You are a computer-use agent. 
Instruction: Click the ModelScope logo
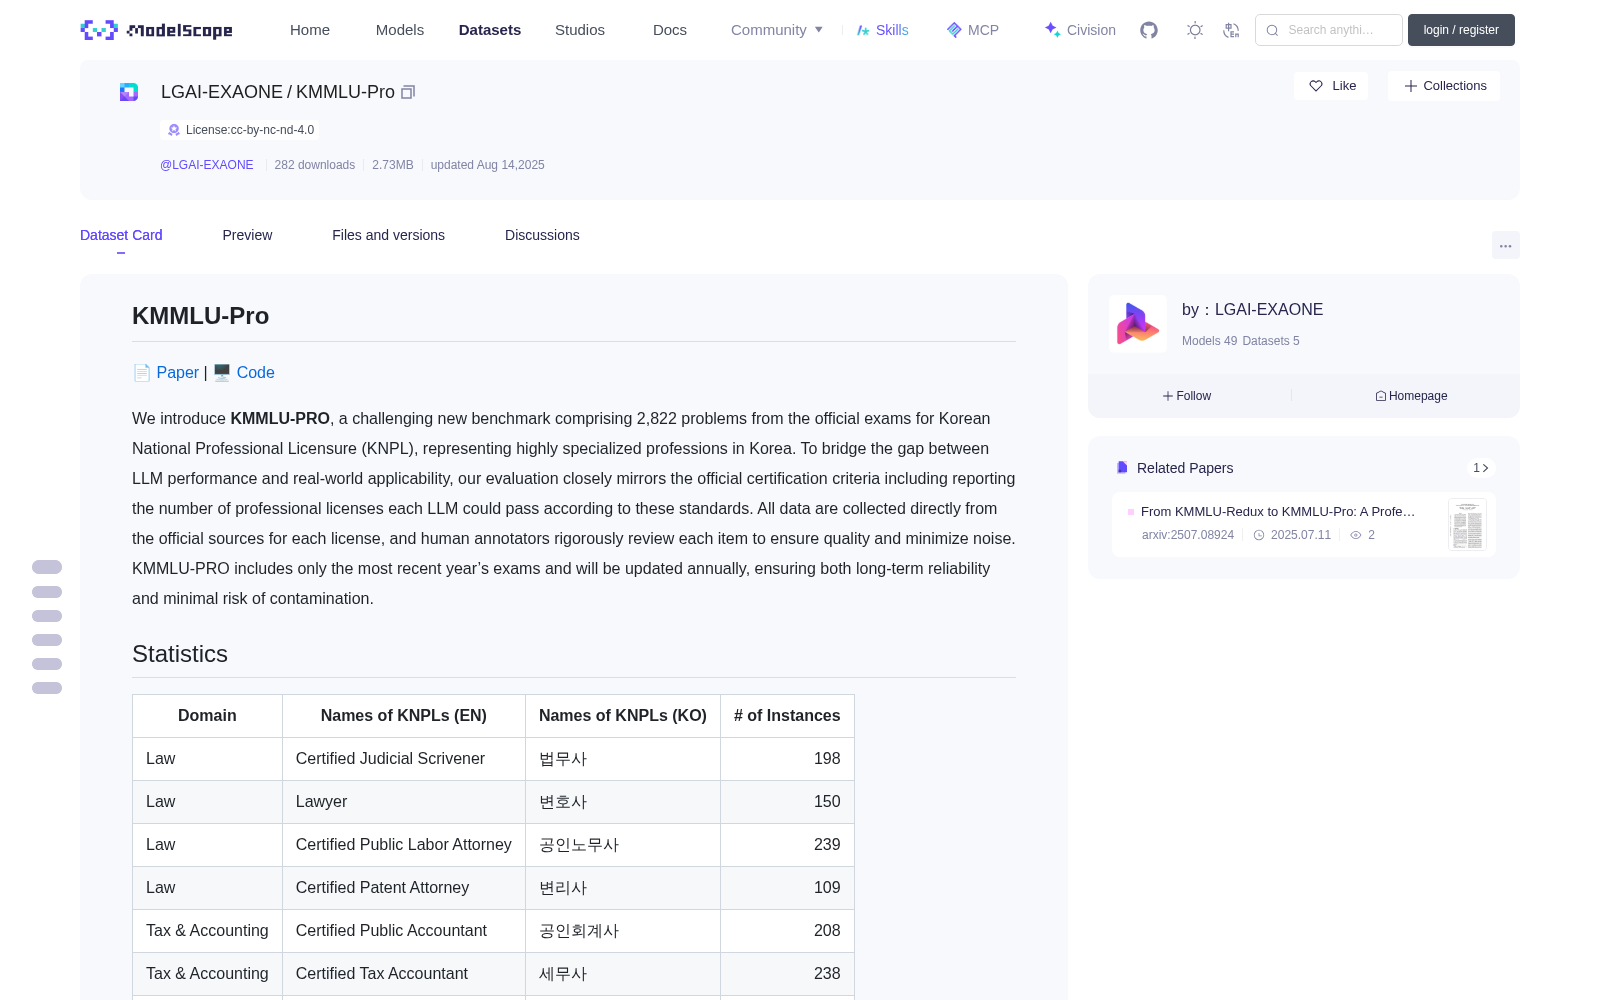(x=157, y=30)
